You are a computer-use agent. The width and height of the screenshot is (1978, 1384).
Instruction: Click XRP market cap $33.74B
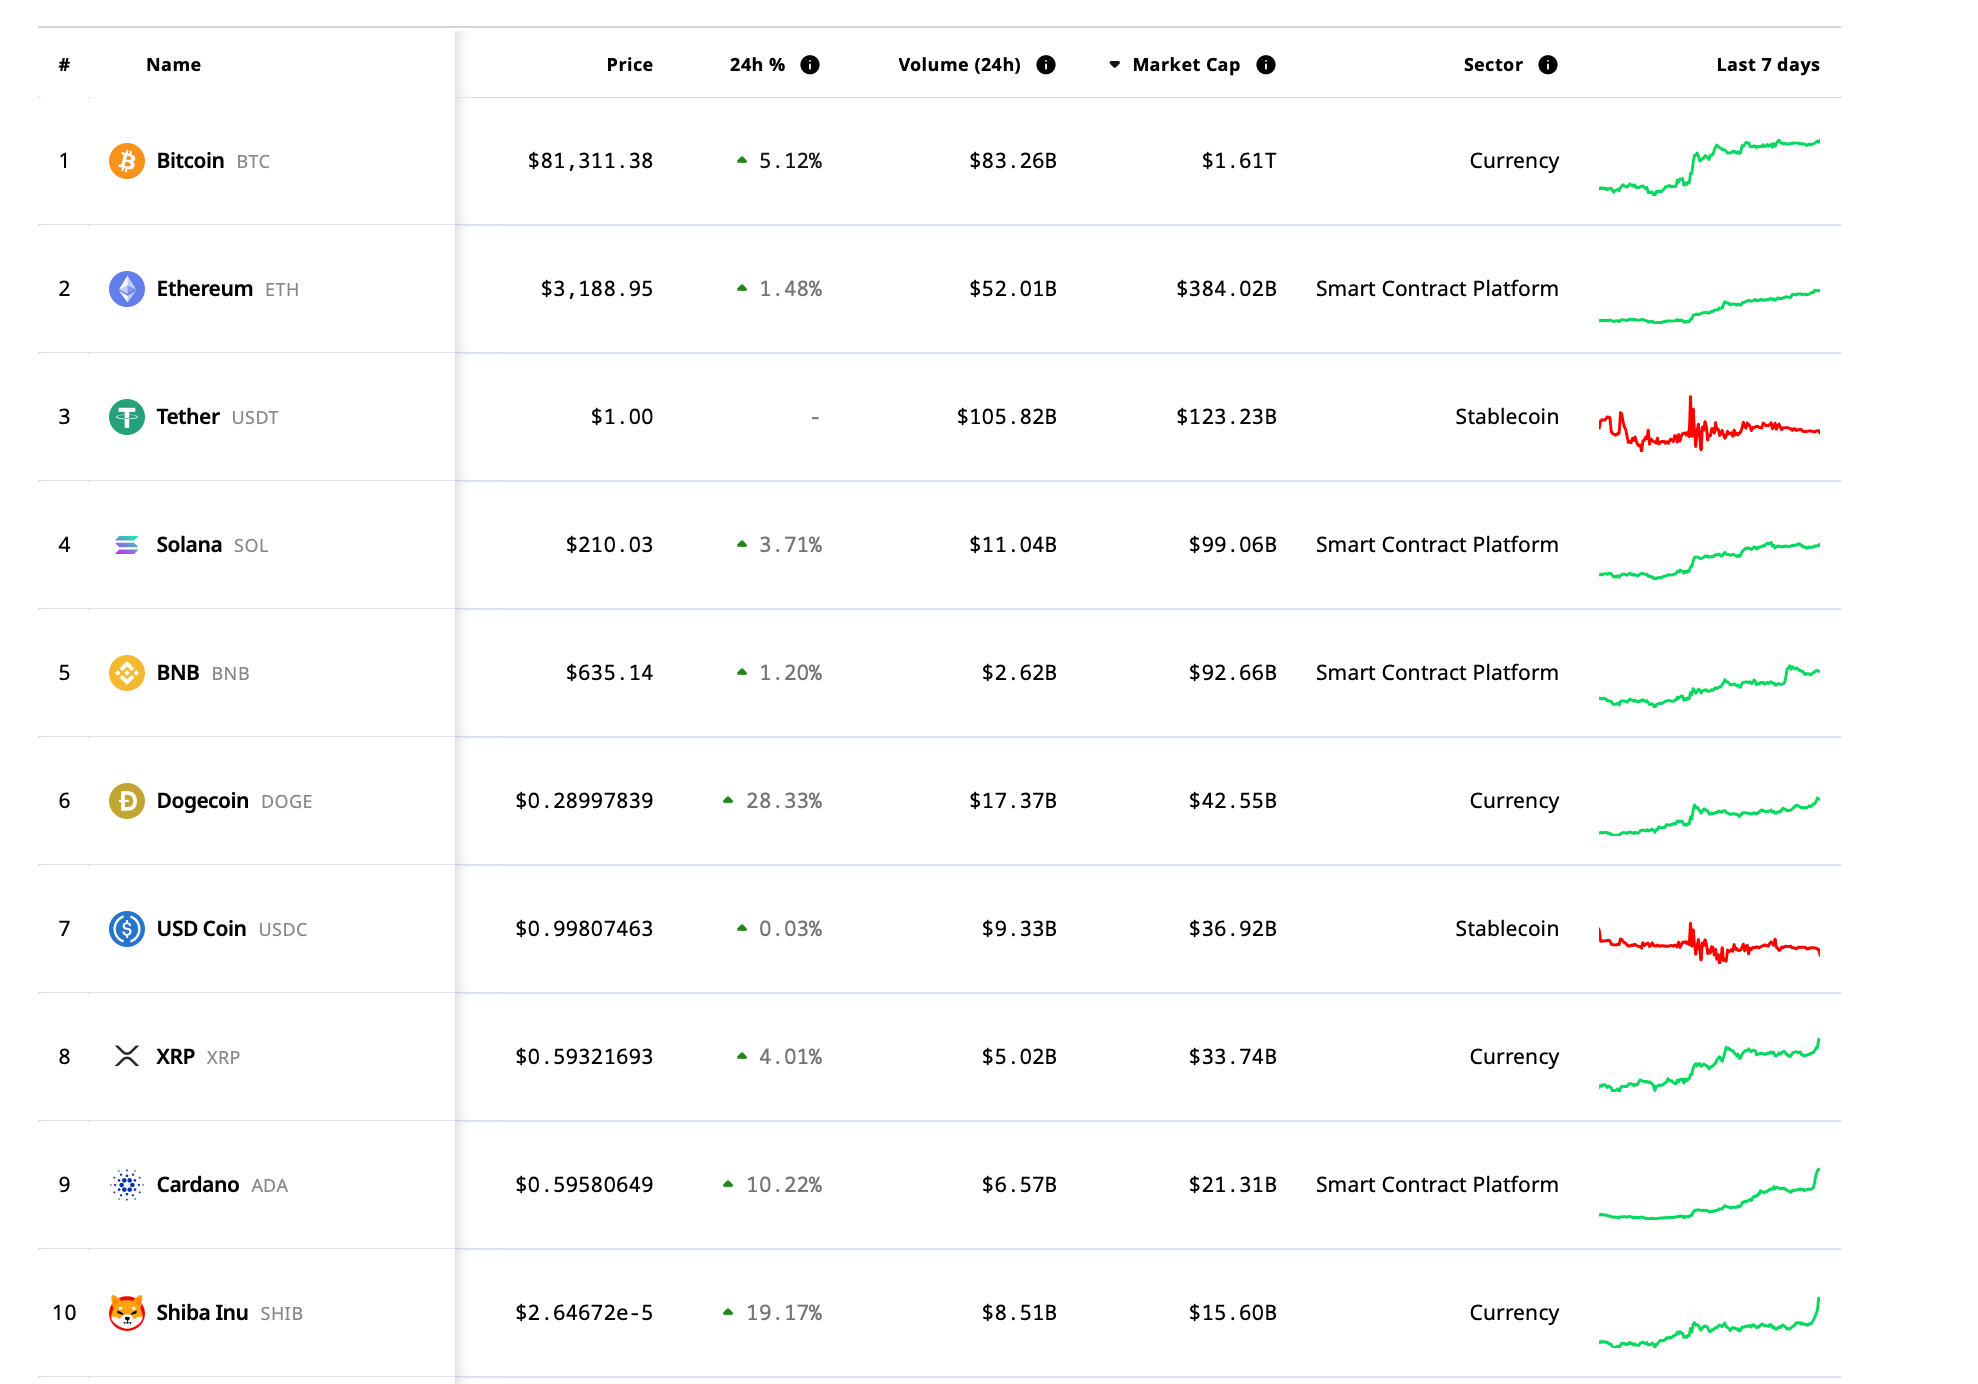[1233, 1057]
